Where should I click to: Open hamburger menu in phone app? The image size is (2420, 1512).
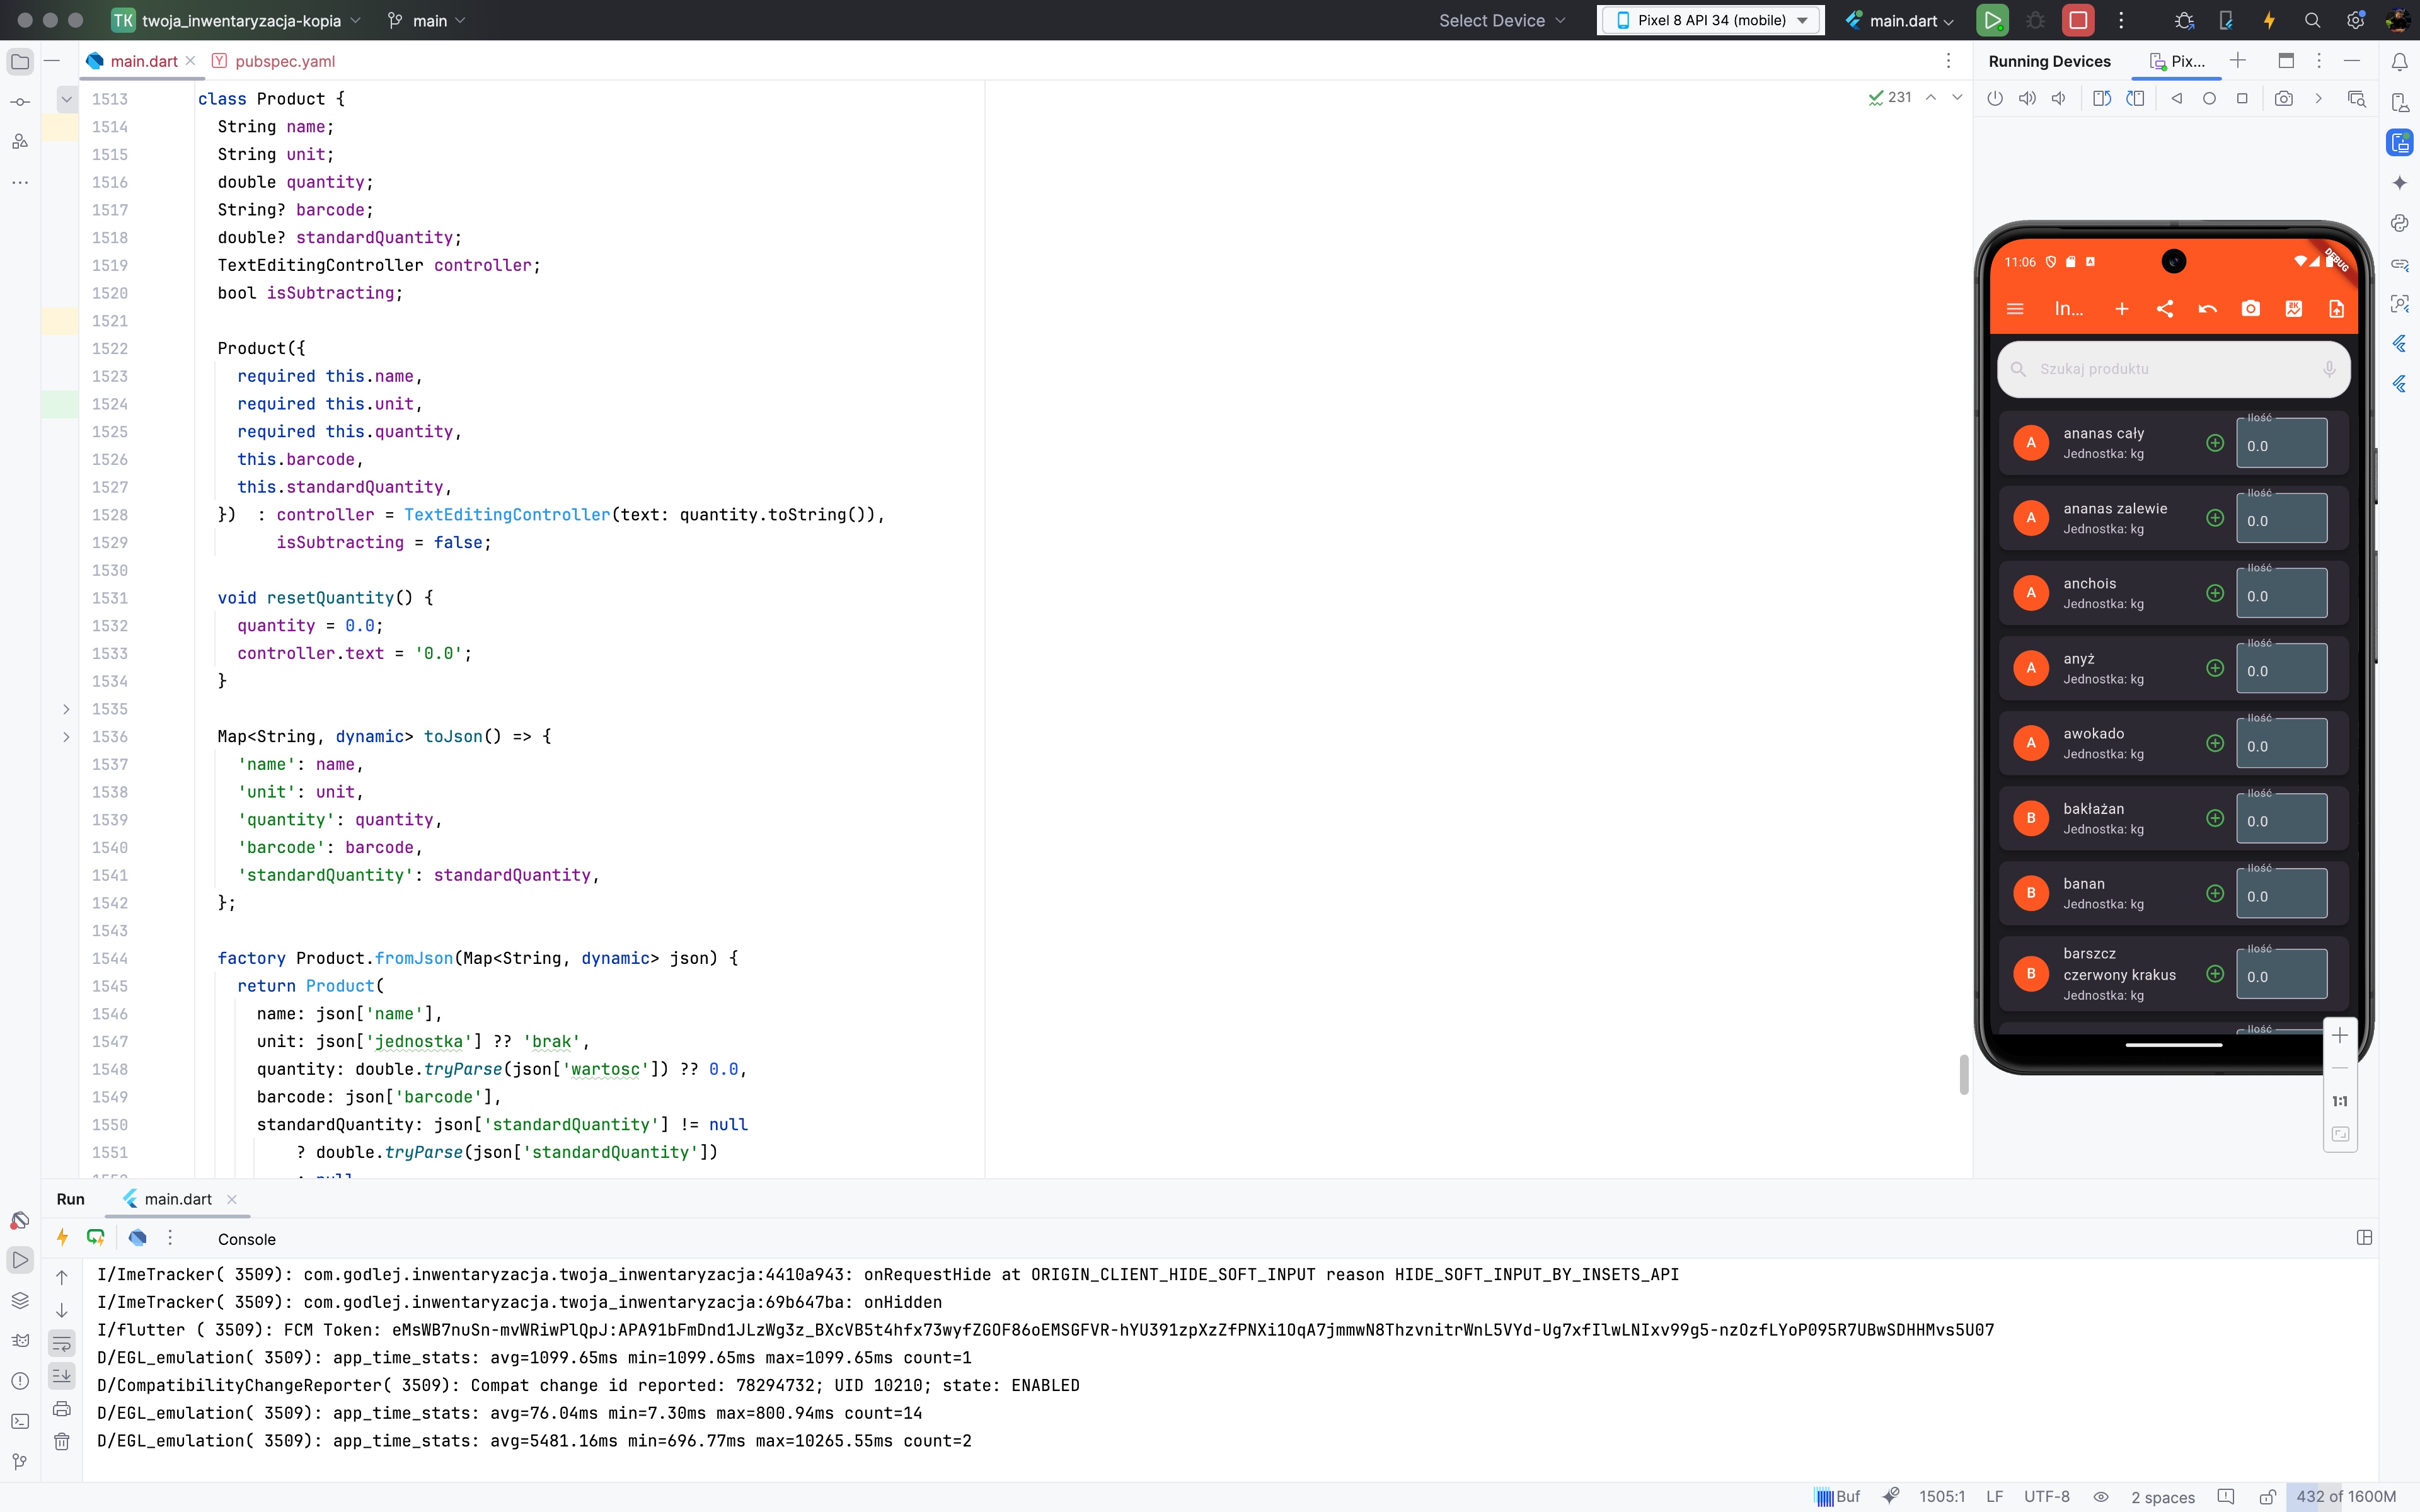pos(2015,309)
